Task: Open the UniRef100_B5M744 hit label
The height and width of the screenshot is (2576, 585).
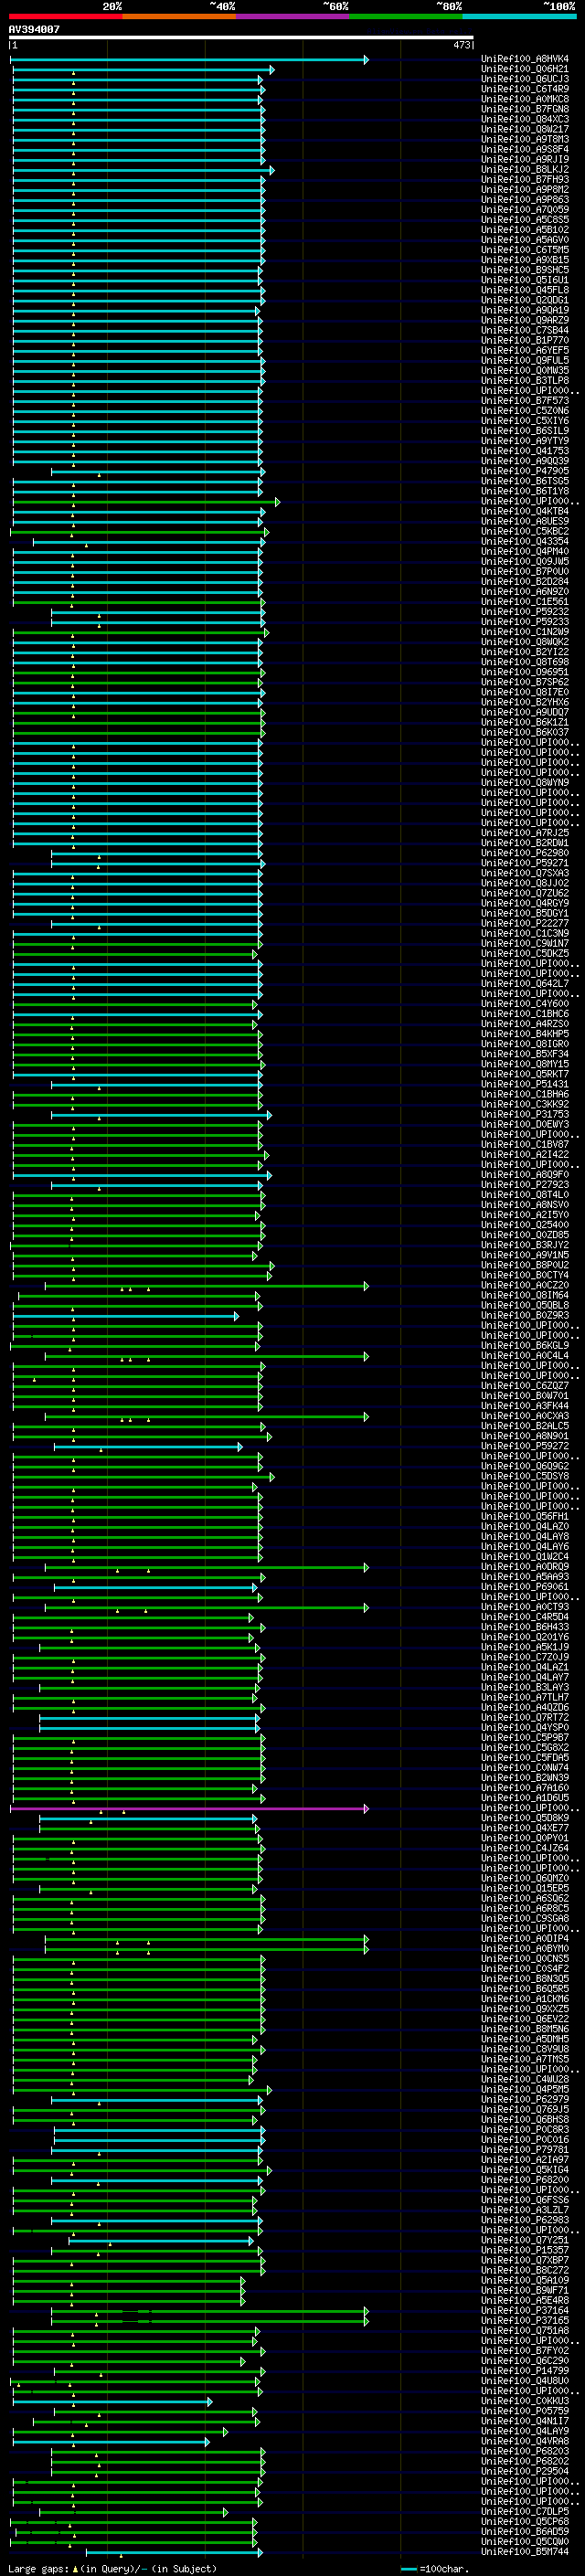Action: (525, 2553)
